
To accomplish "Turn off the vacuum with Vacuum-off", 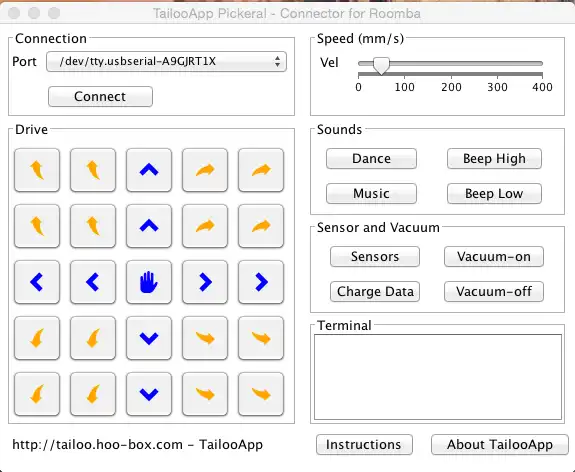I will [494, 292].
